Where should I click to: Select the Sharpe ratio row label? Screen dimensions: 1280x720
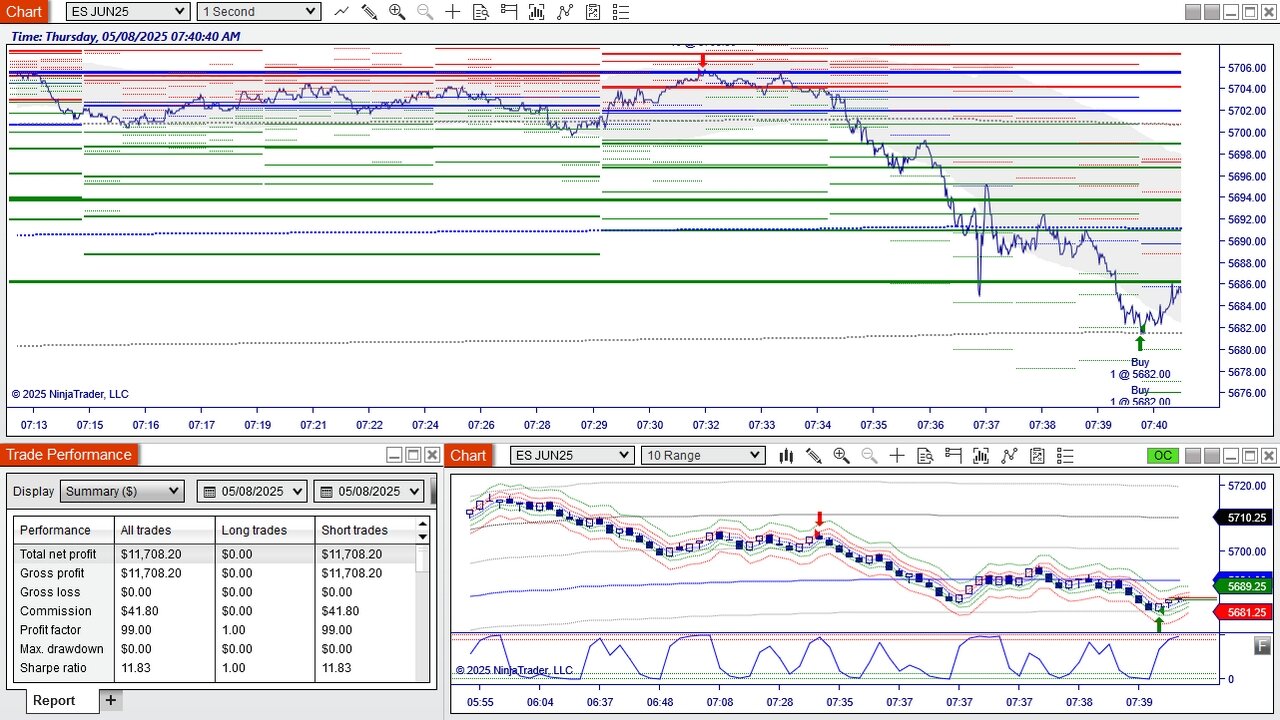click(x=54, y=668)
